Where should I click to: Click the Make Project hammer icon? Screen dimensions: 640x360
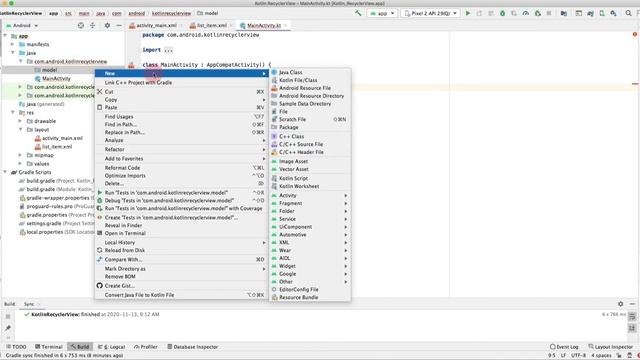tap(358, 13)
